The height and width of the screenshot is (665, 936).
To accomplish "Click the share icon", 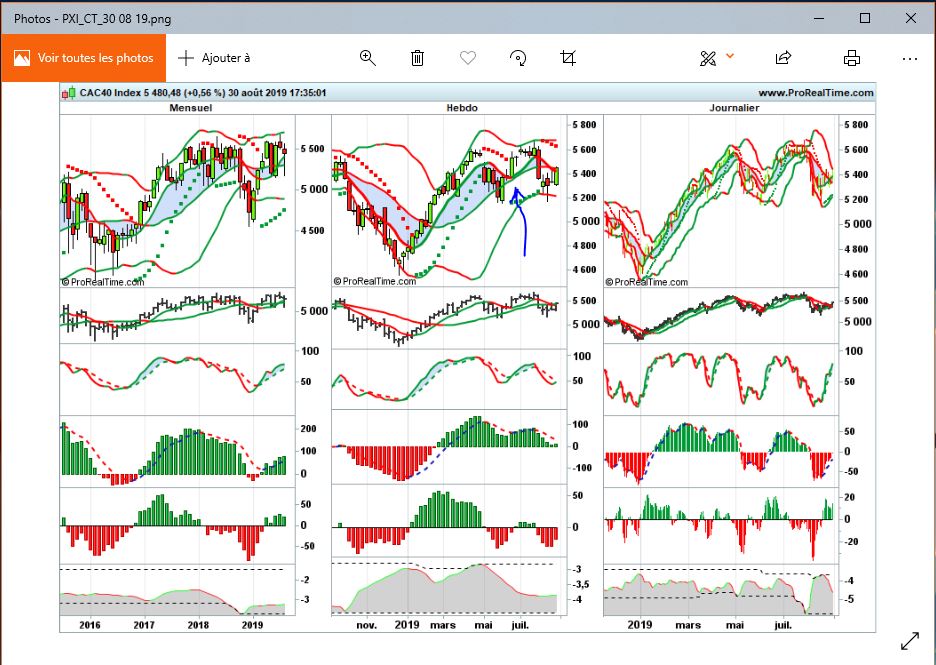I will click(784, 58).
